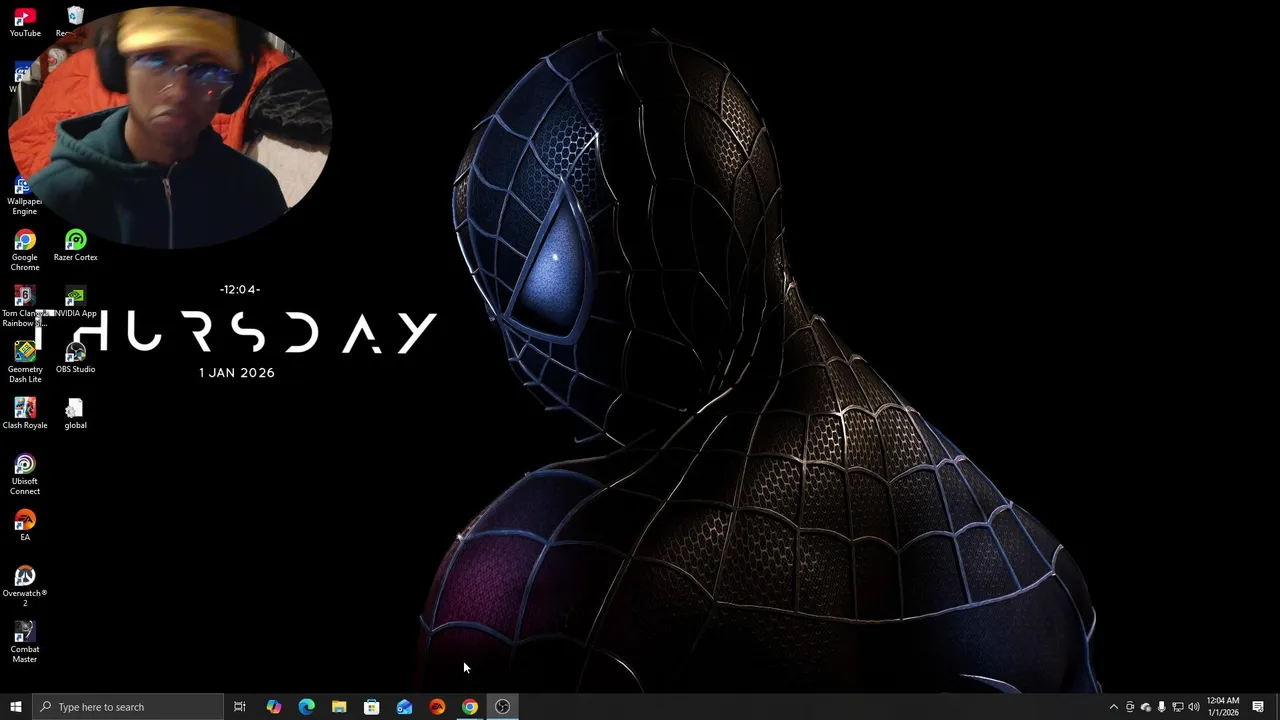Screen dimensions: 1280x720
Task: Open the YouTube desktop shortcut
Action: 25,22
